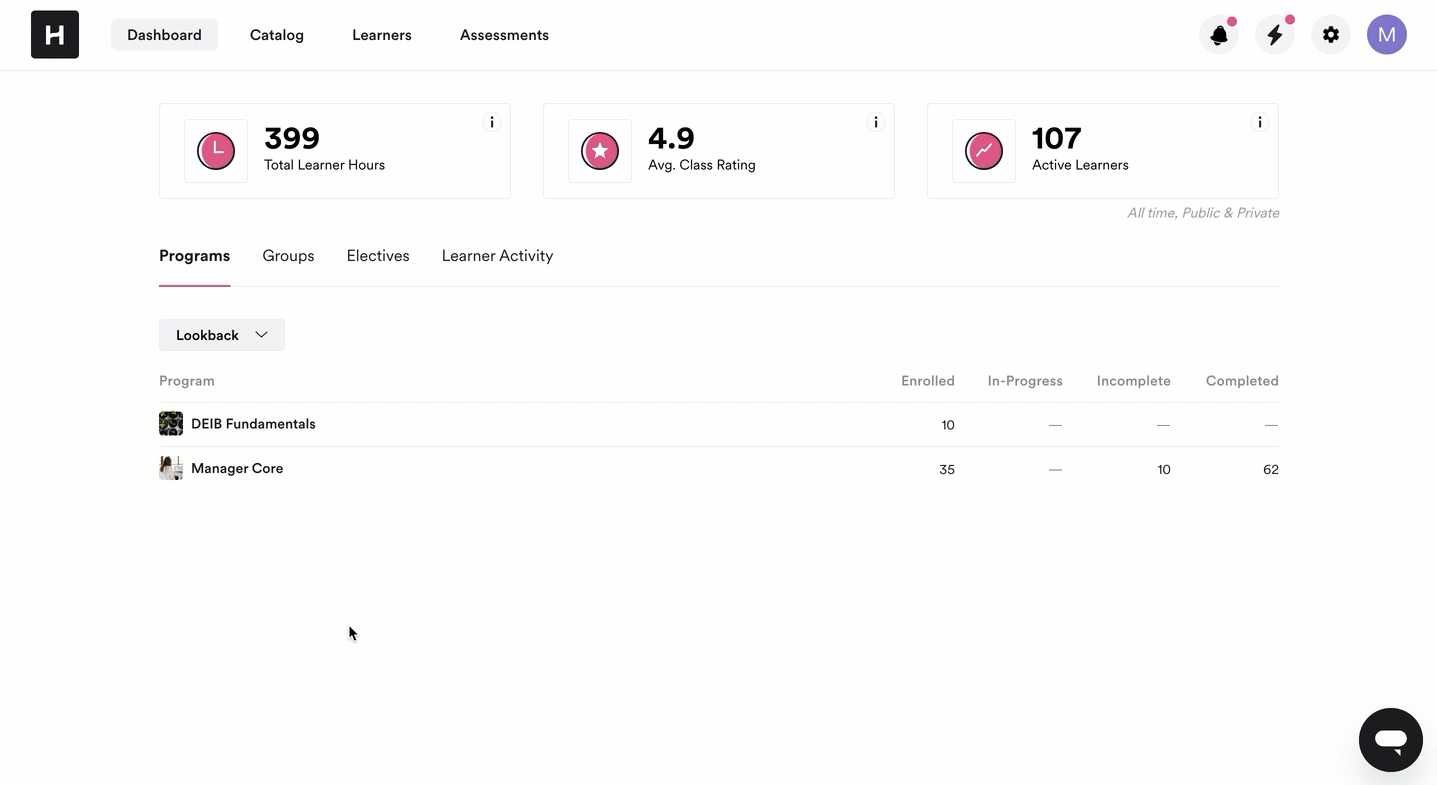The width and height of the screenshot is (1437, 785).
Task: Open the M user avatar menu
Action: pos(1387,35)
